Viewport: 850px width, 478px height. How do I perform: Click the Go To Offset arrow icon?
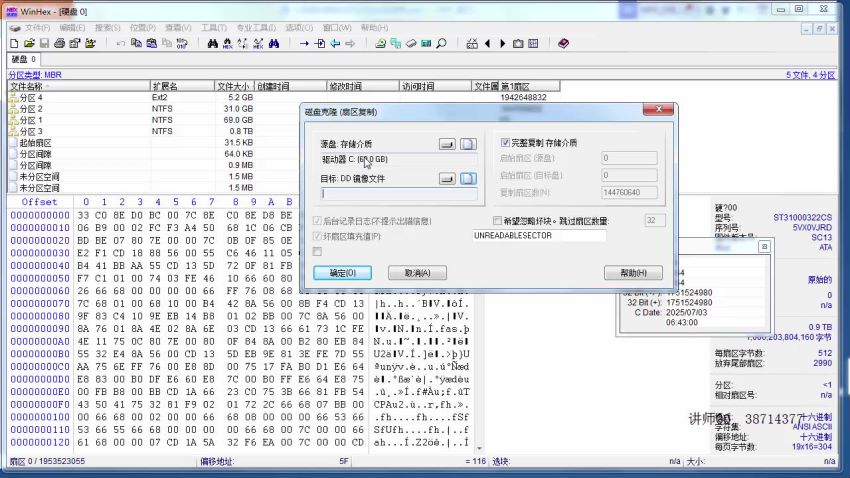point(304,43)
